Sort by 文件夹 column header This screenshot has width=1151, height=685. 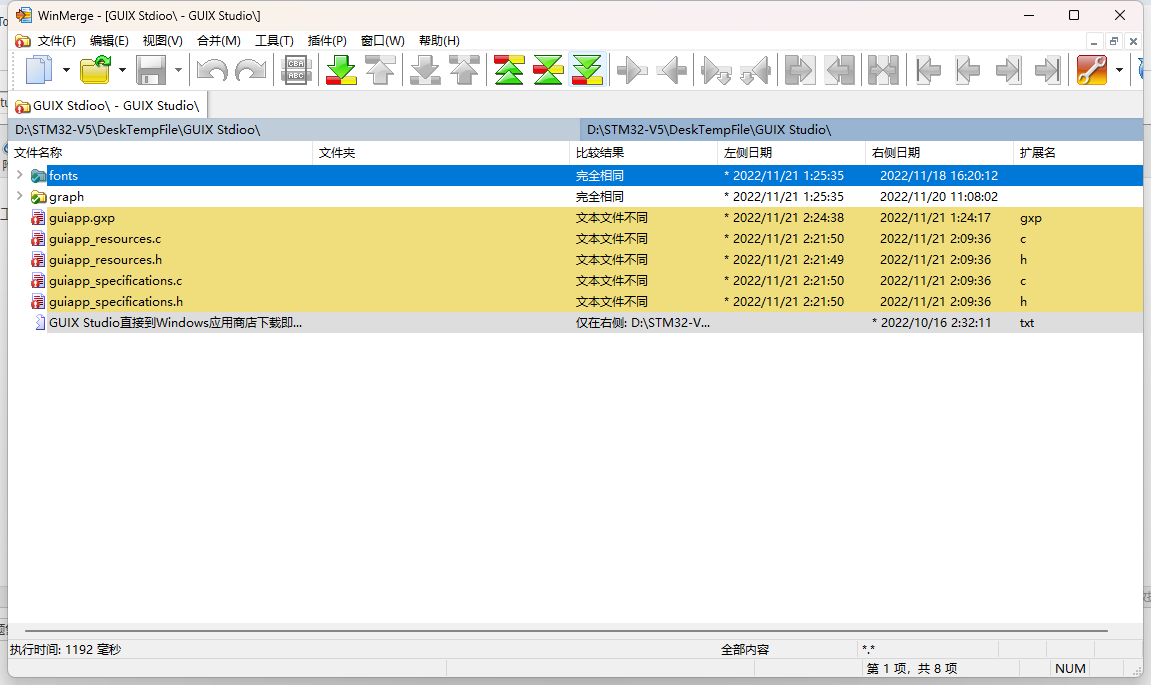click(x=440, y=153)
